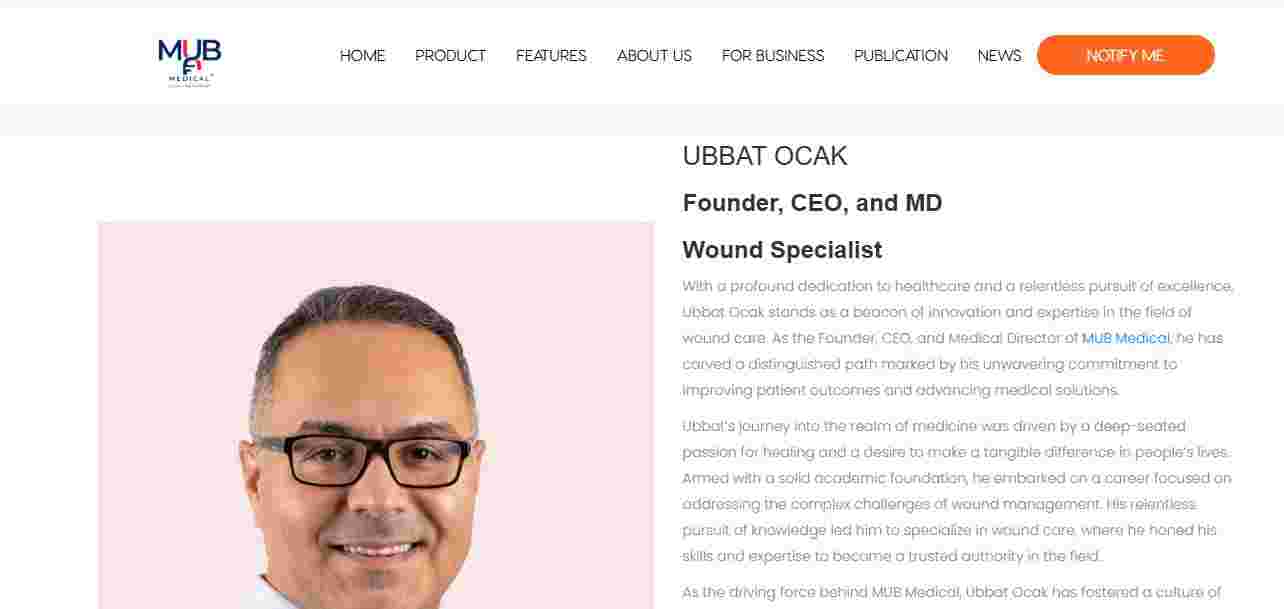Open the ABOUT US page
The height and width of the screenshot is (609, 1284).
(654, 56)
